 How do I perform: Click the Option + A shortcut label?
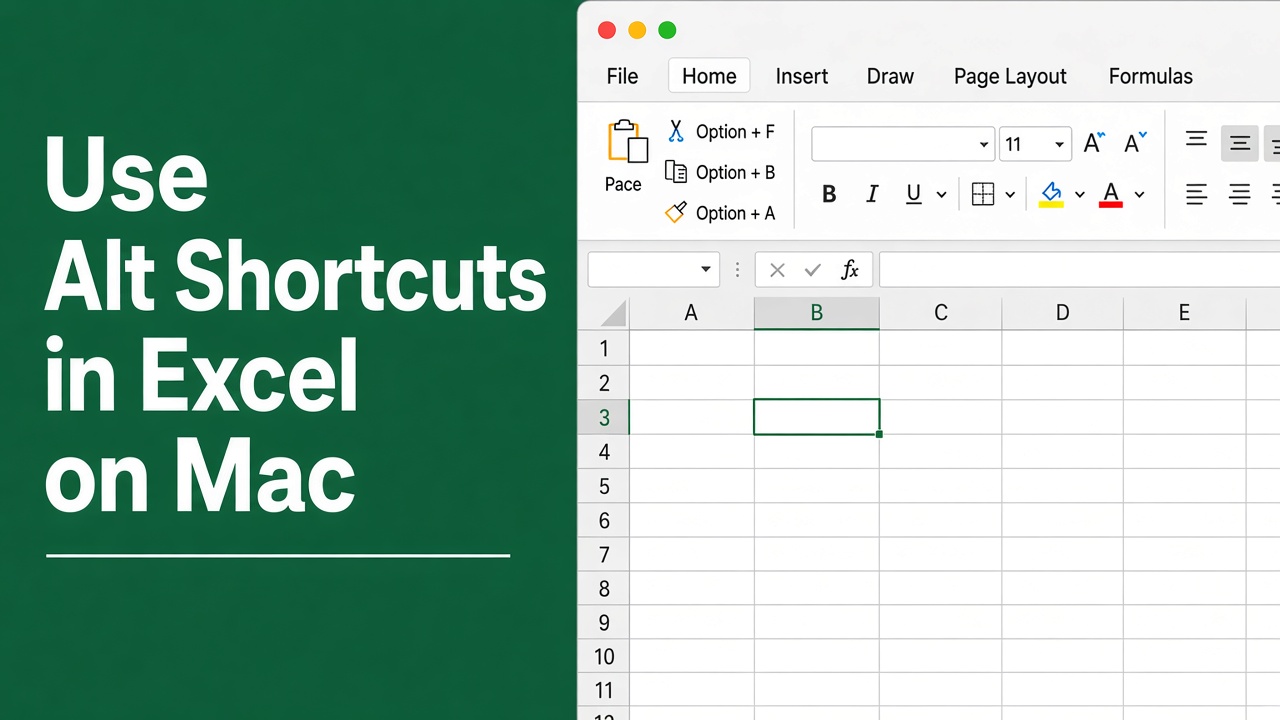click(735, 213)
